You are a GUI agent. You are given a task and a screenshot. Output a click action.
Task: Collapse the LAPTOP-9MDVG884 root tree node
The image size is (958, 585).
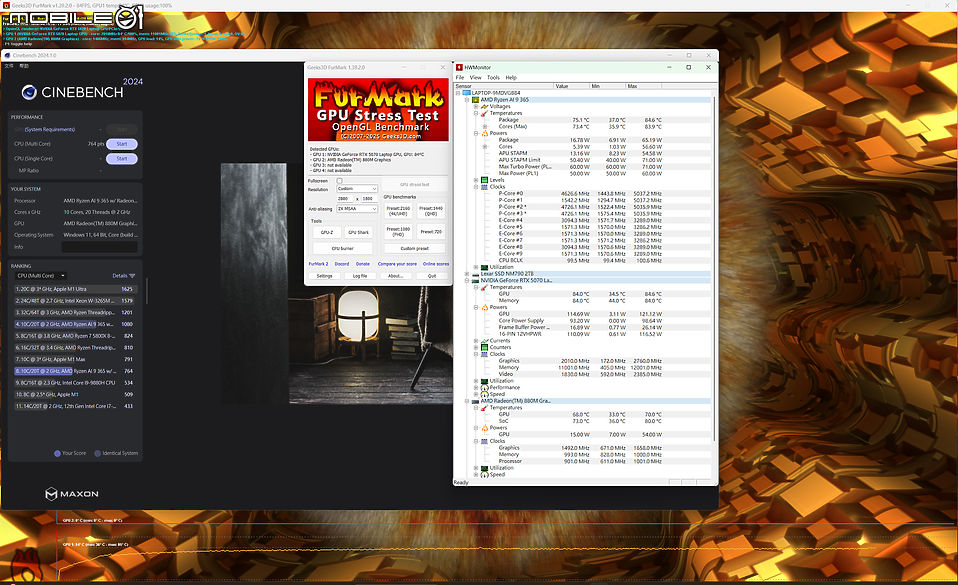[x=458, y=93]
